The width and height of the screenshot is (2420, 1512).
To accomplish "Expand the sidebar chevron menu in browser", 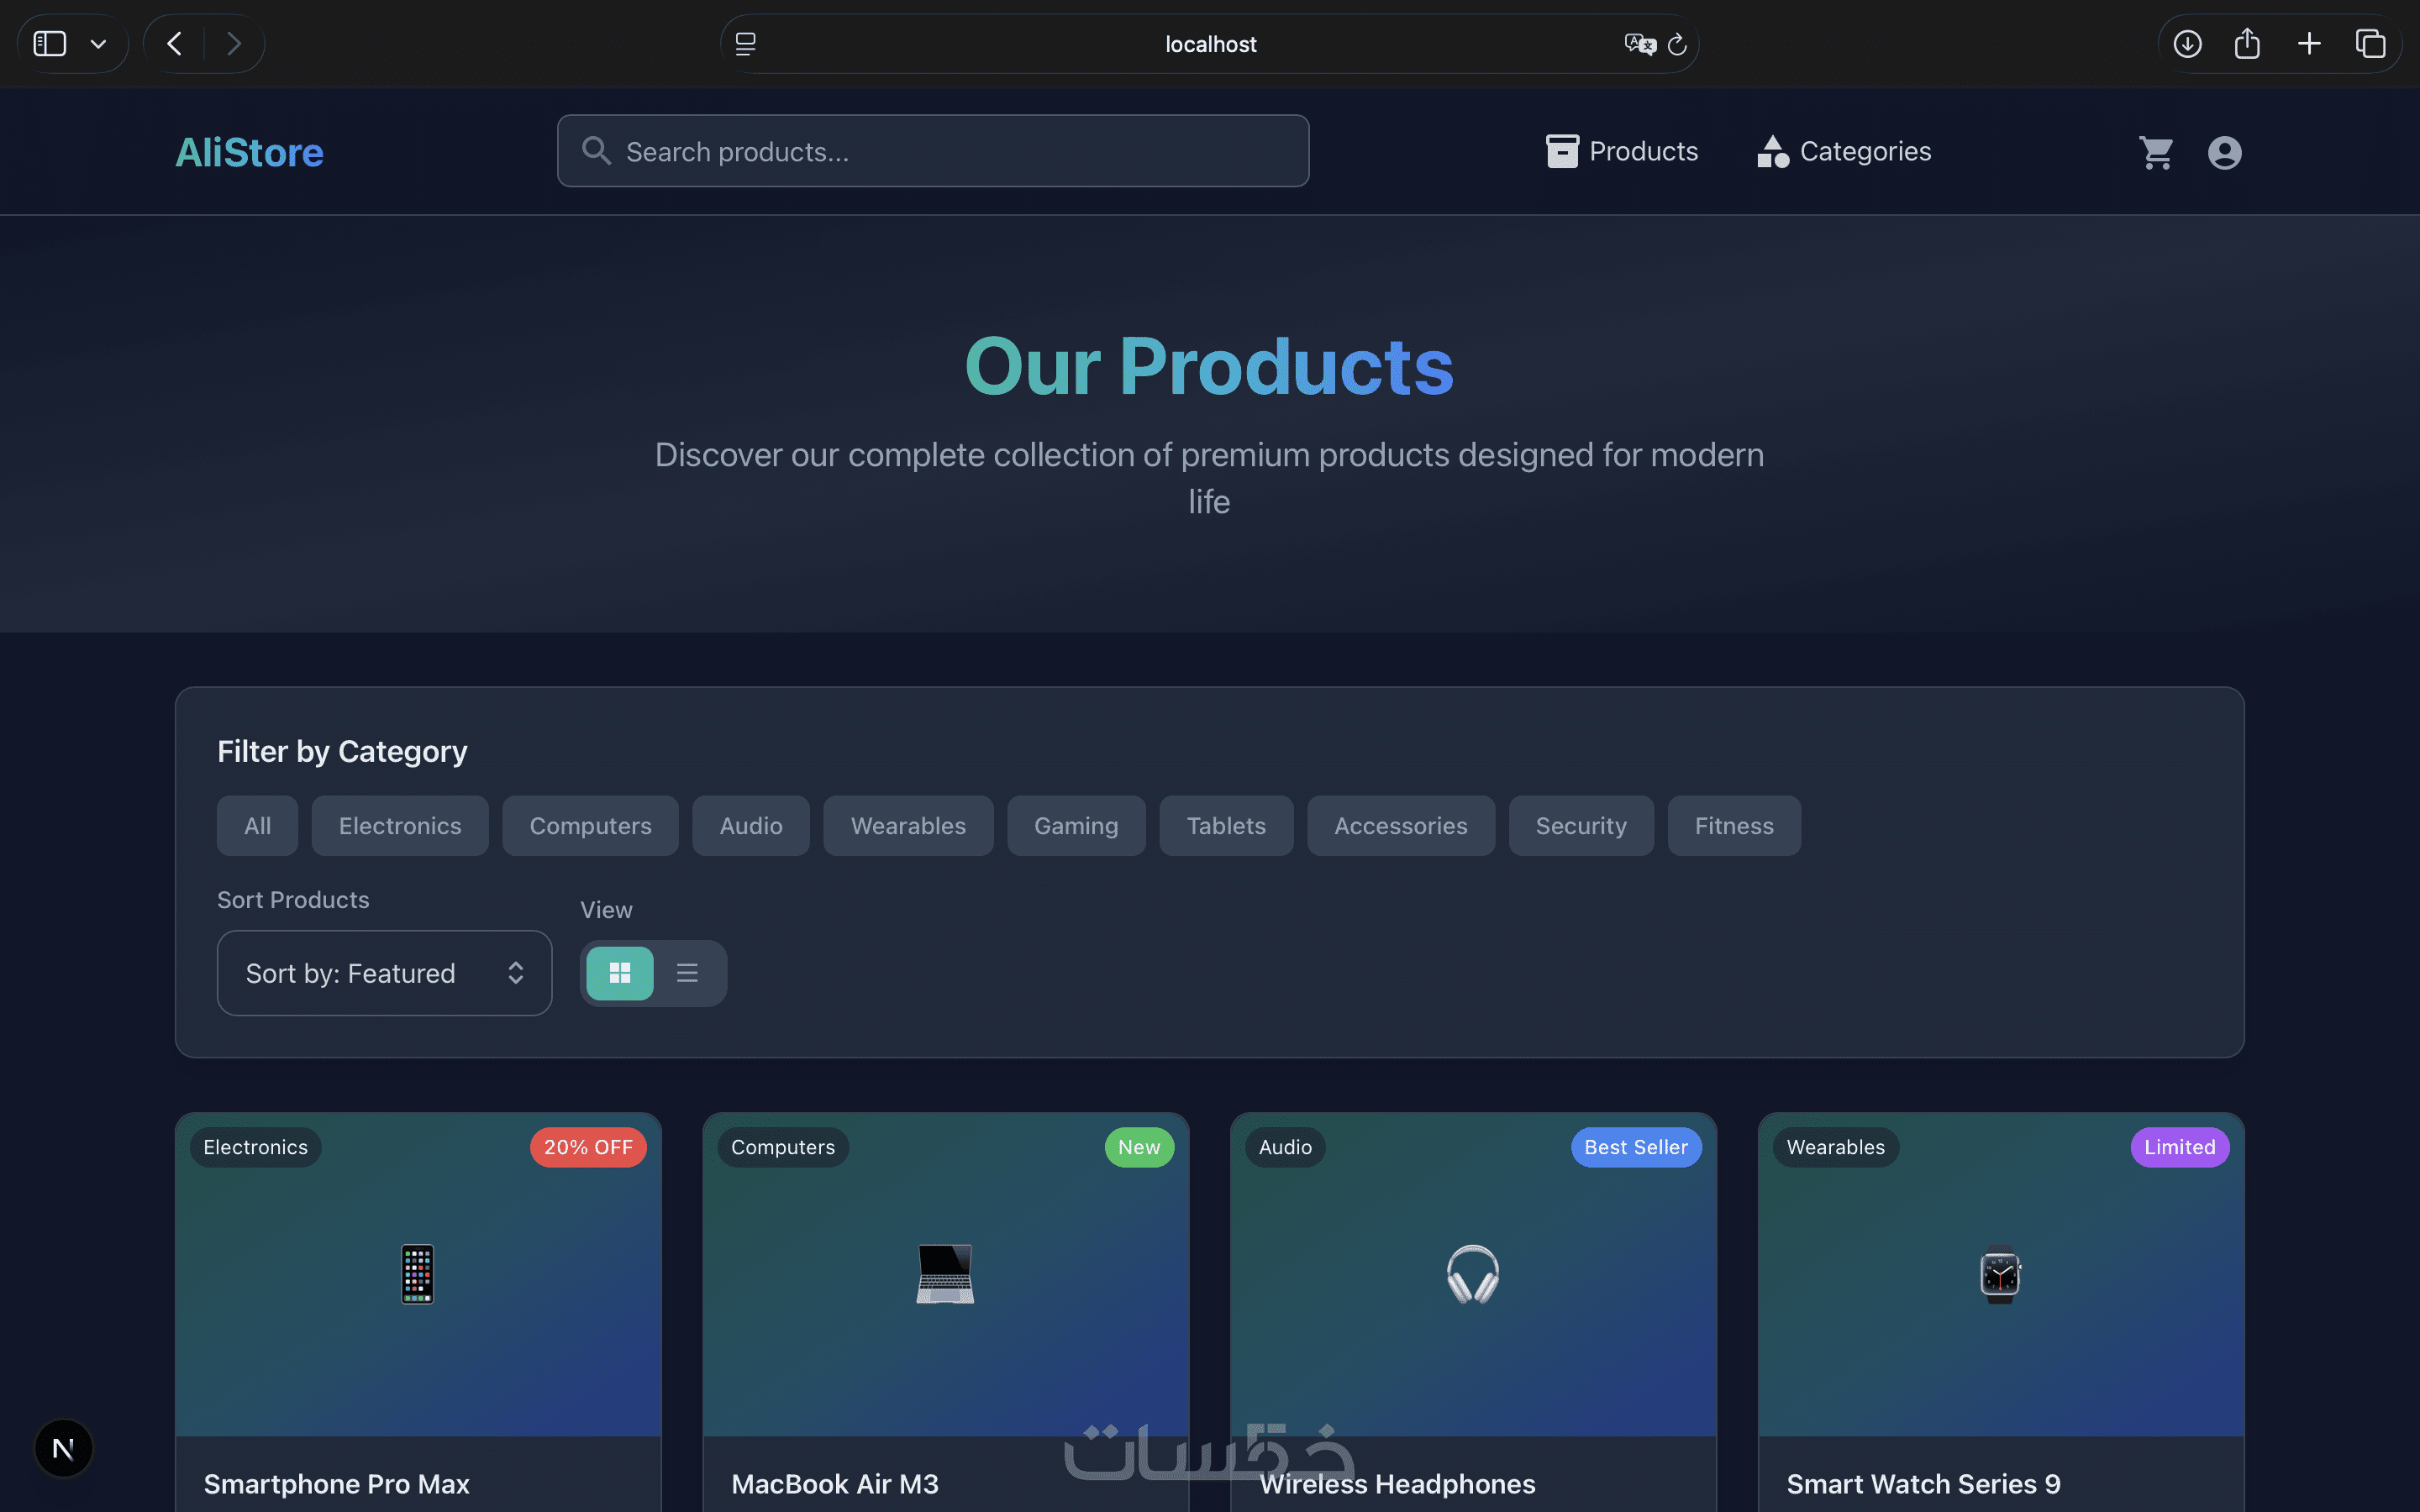I will coord(98,44).
